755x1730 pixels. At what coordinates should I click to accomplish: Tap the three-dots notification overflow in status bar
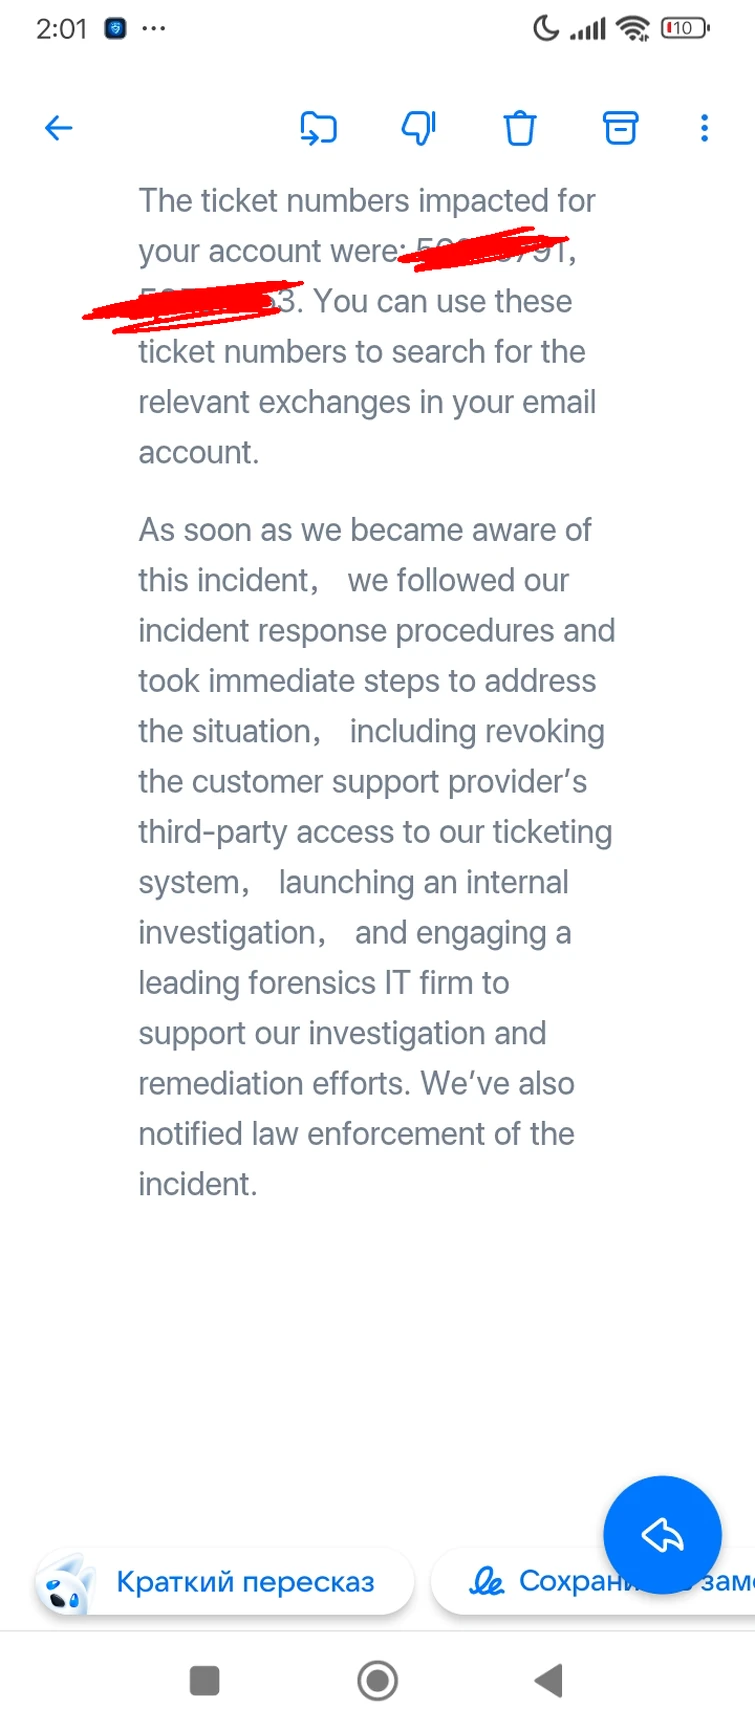click(153, 29)
